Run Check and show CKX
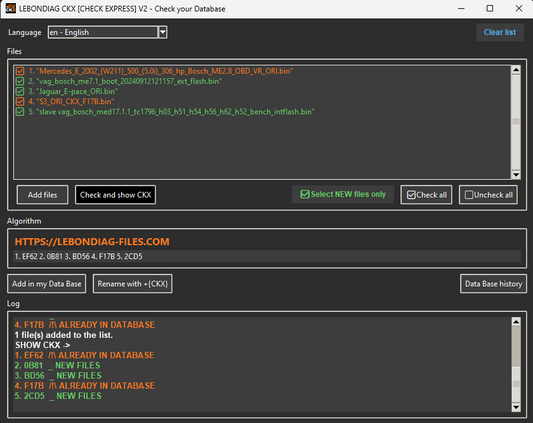Screen dimensions: 533x423 115,195
